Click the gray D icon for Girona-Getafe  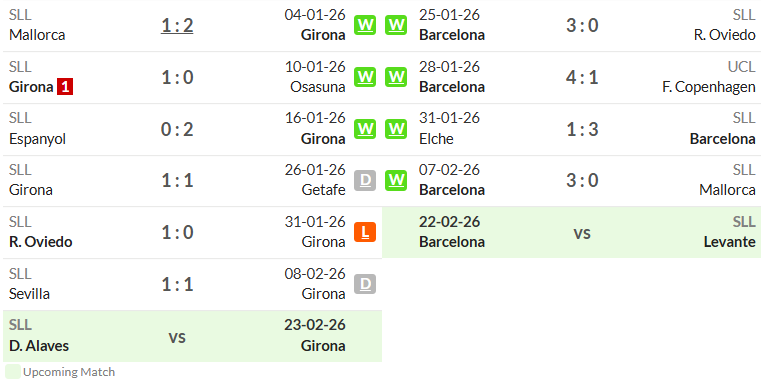(365, 180)
